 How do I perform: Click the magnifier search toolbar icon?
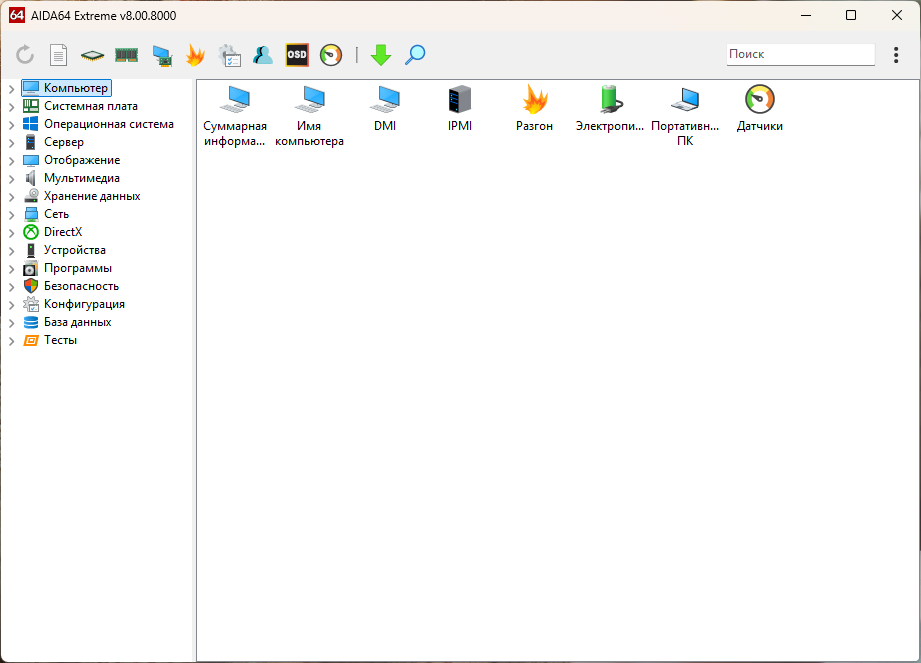click(415, 55)
